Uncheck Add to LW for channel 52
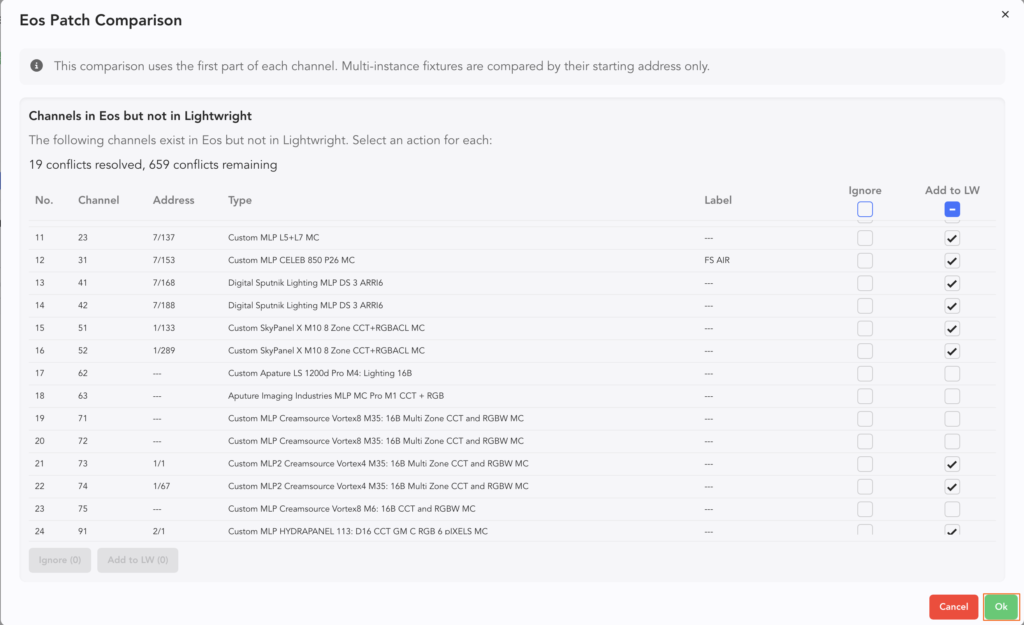Image resolution: width=1024 pixels, height=625 pixels. (952, 351)
